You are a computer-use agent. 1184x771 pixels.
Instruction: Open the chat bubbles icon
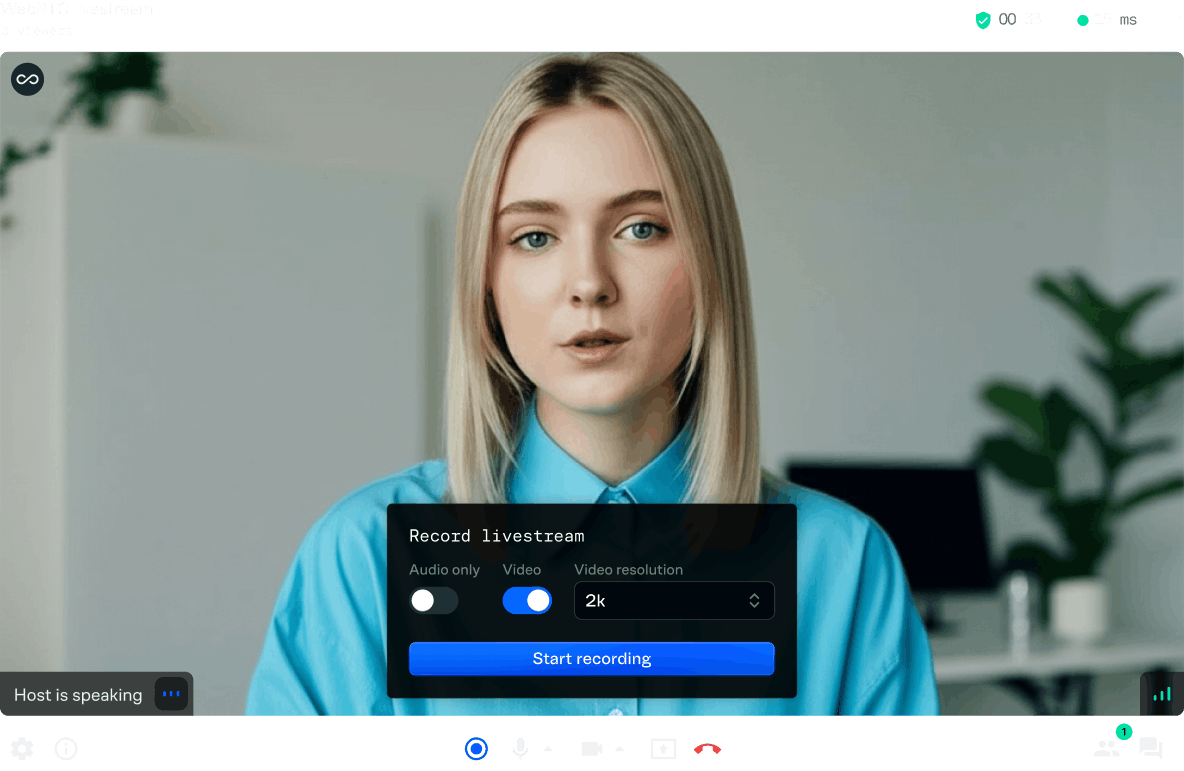tap(1151, 748)
